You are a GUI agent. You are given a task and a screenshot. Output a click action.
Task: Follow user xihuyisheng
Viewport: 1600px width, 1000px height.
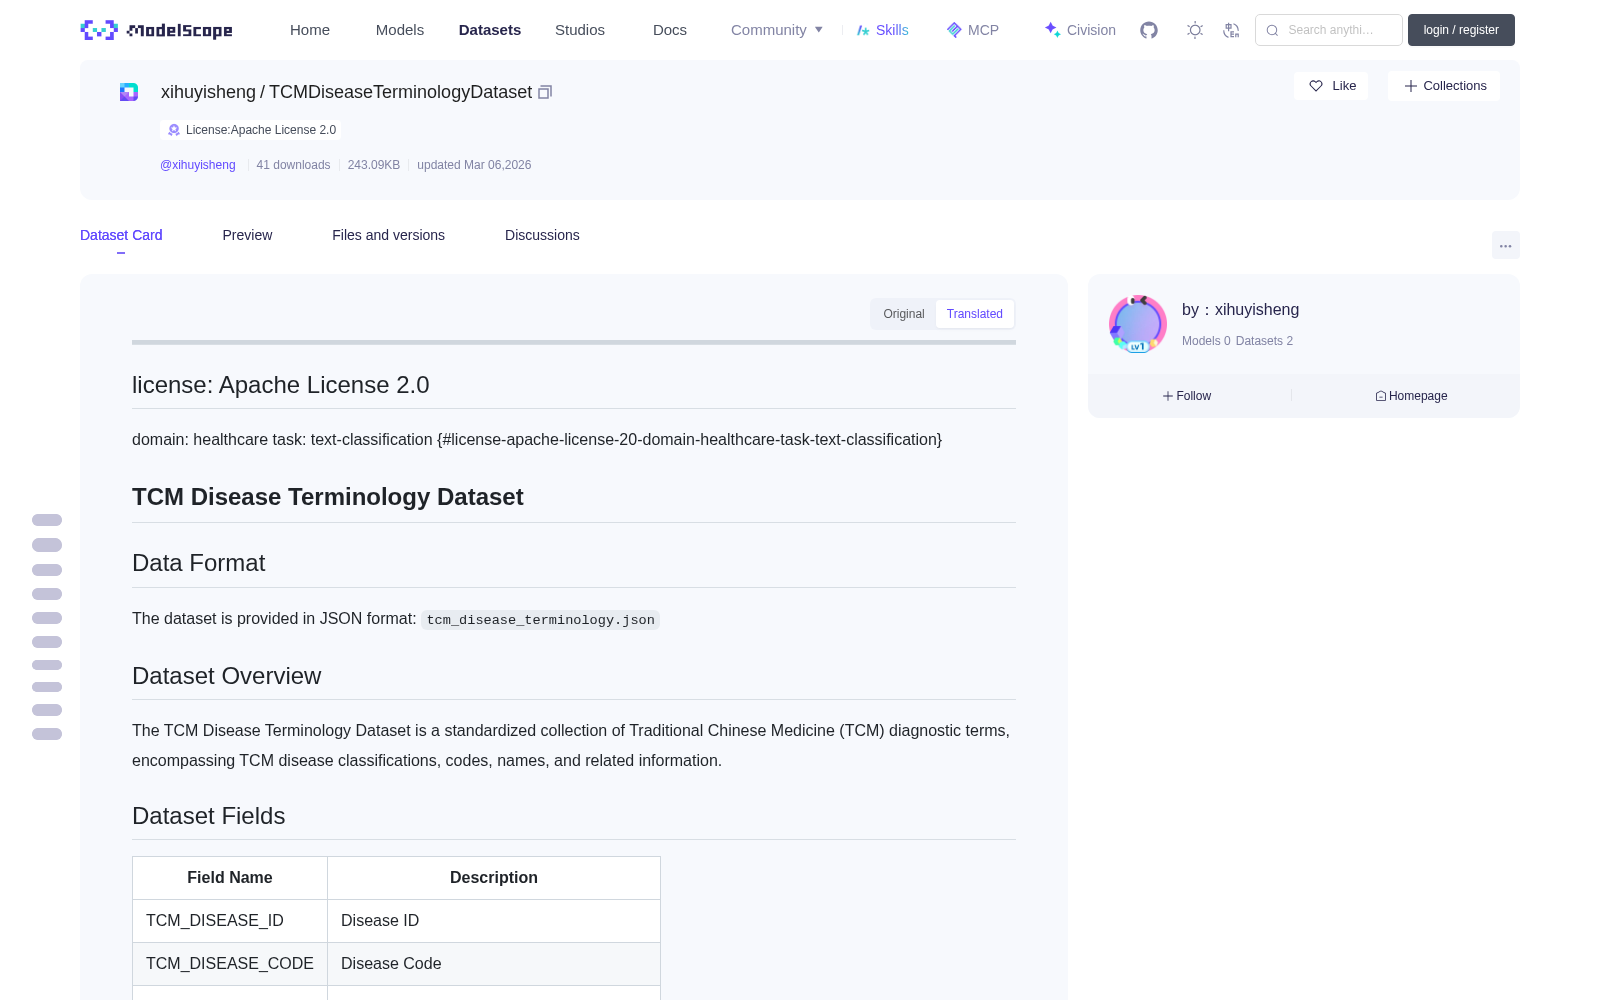tap(1187, 396)
